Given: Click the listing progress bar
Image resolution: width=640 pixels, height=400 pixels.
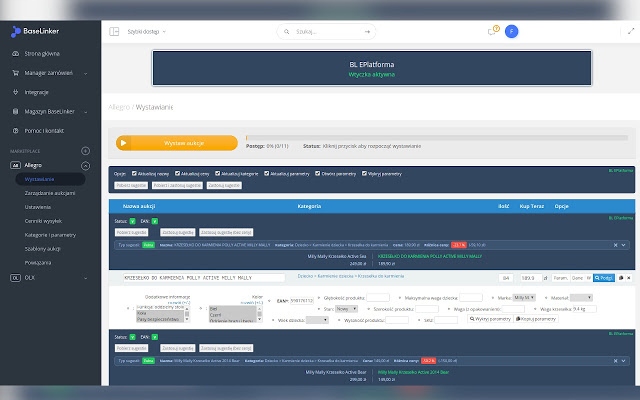Looking at the screenshot, I should pyautogui.click(x=437, y=138).
